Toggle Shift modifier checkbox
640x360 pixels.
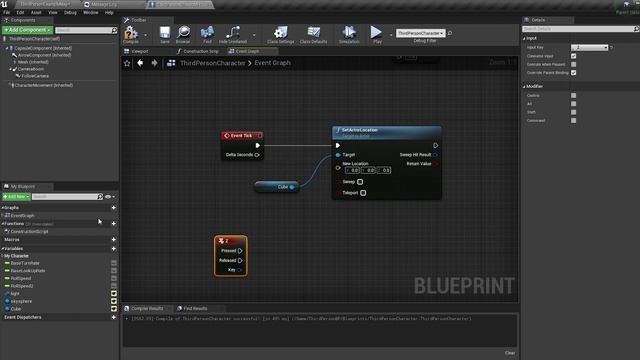click(x=573, y=112)
